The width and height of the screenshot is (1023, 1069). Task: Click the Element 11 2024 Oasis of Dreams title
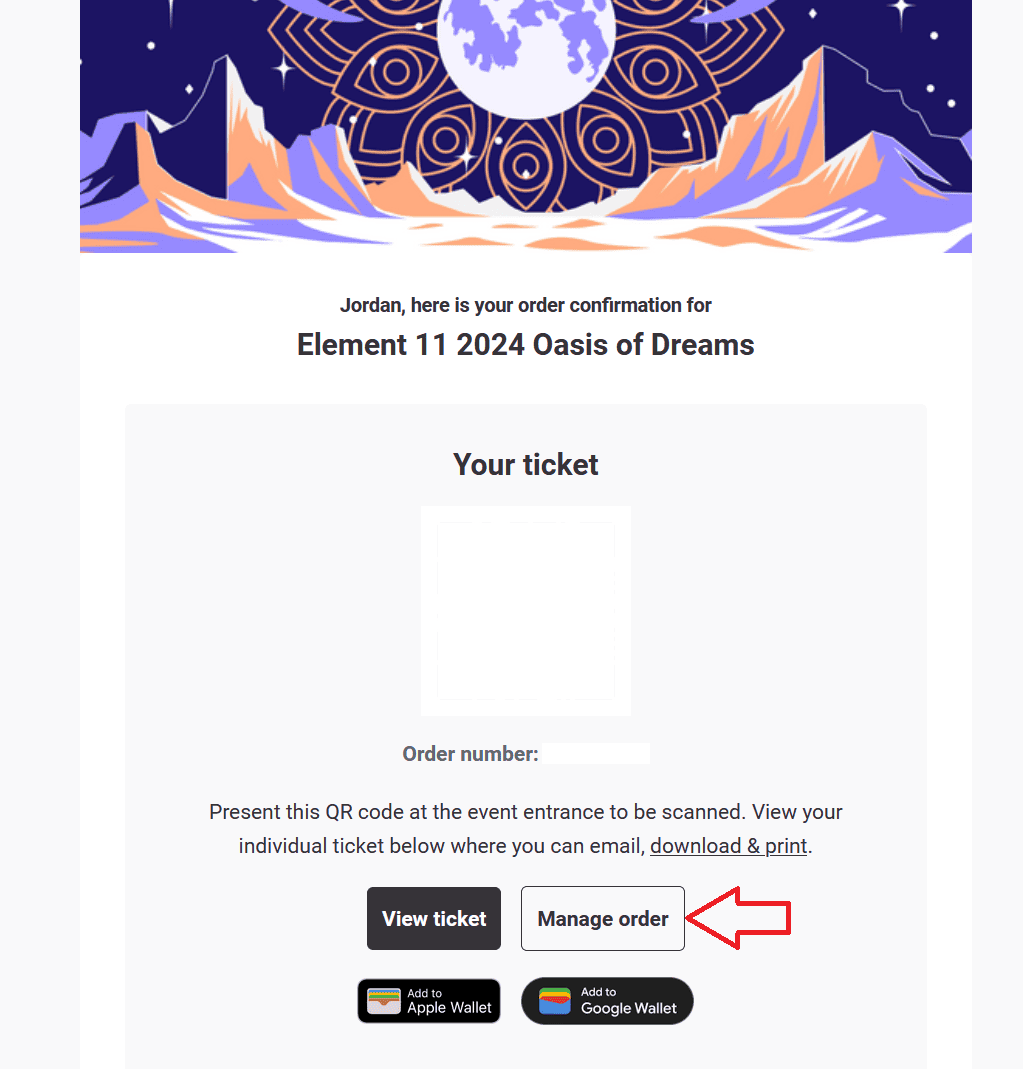pos(526,345)
